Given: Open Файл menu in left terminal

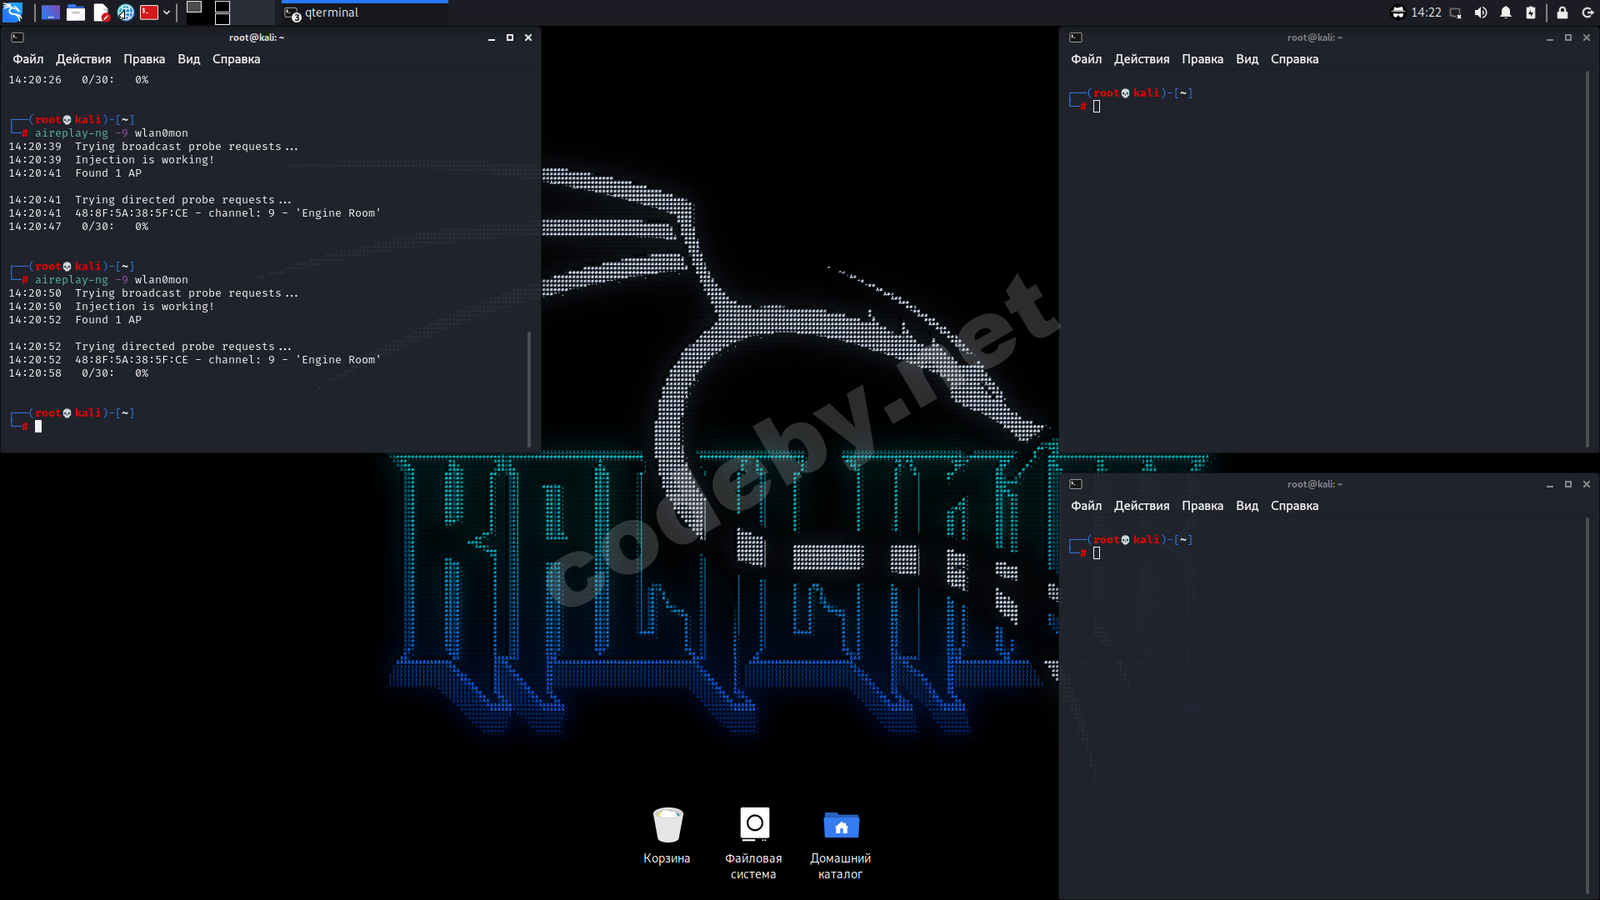Looking at the screenshot, I should point(28,59).
